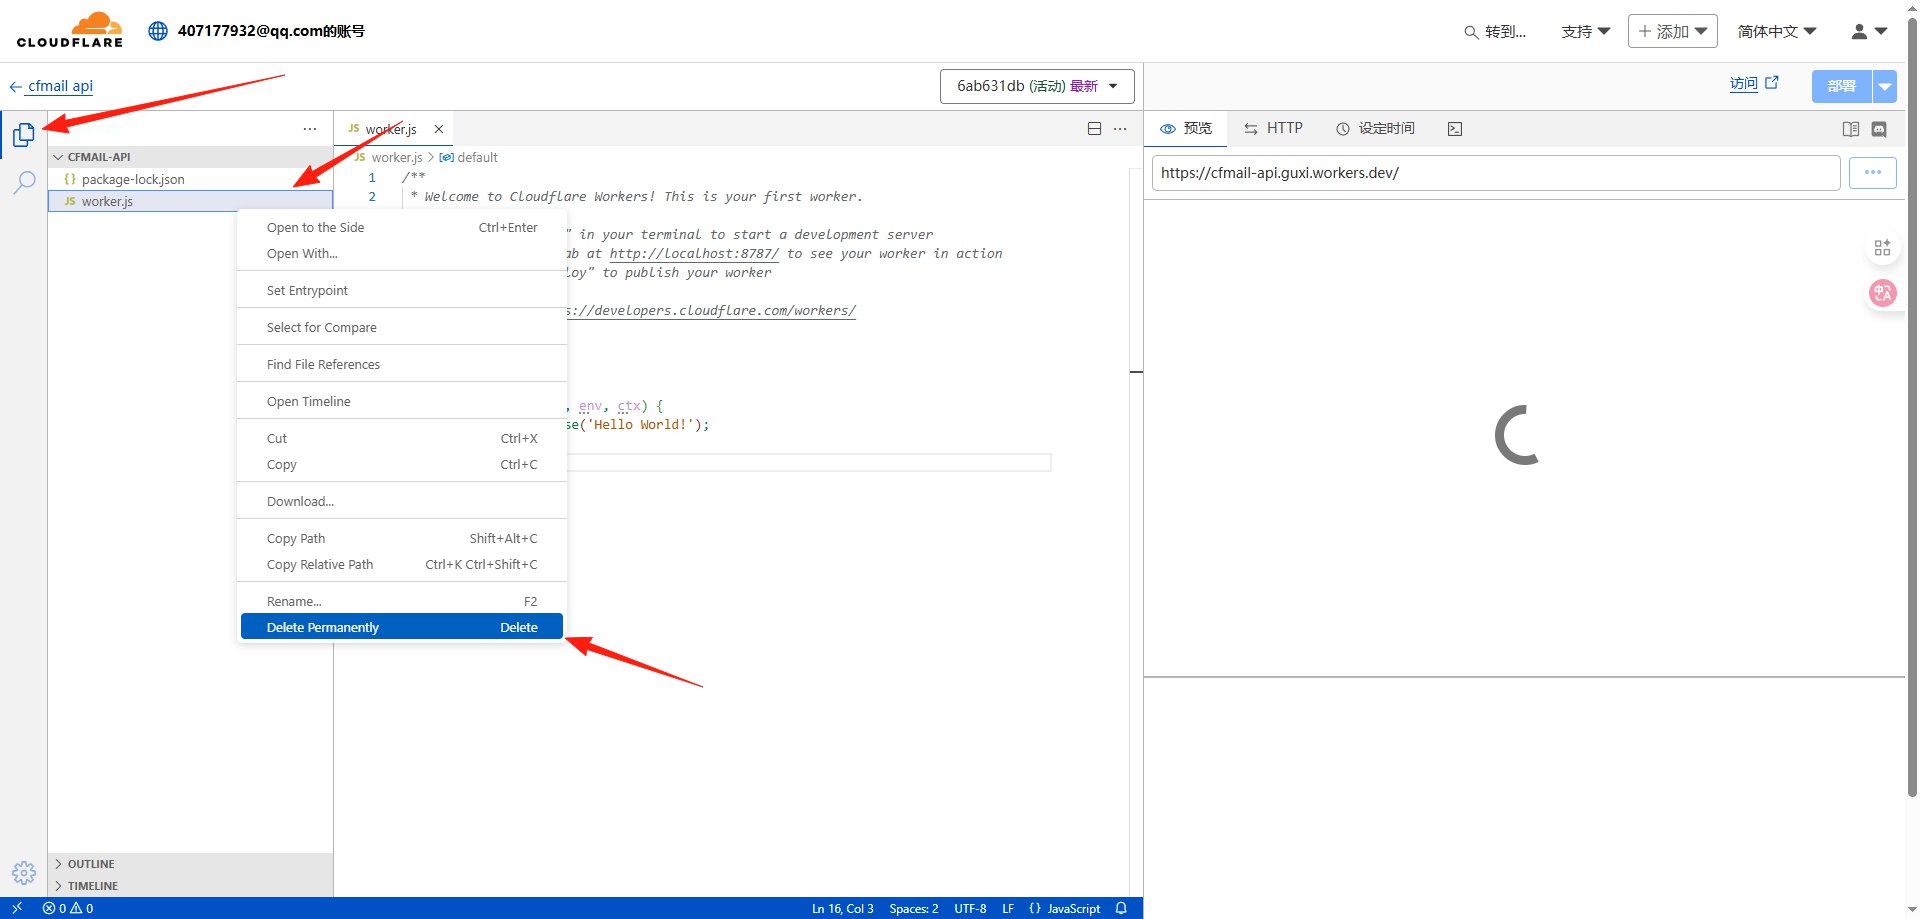Choose Delete Permanently from context menu
1920x919 pixels.
tap(401, 627)
